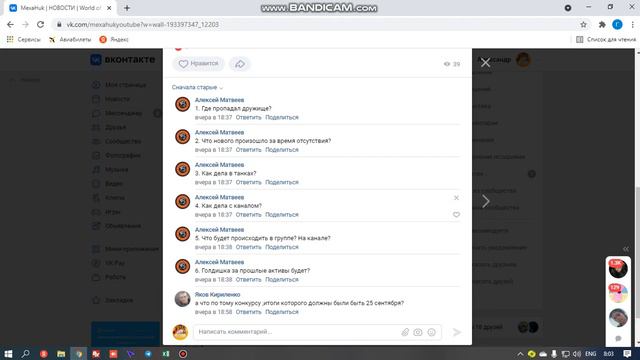Open Яндекс bookmark
The image size is (640, 360).
(114, 40)
